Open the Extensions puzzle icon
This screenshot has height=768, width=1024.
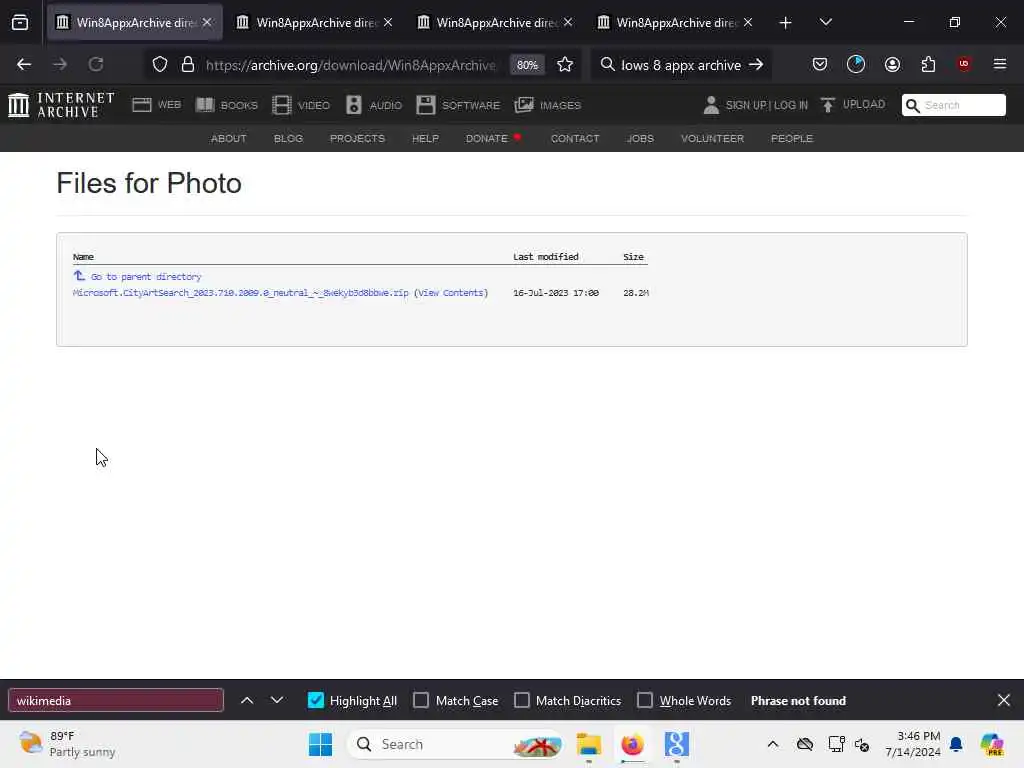[928, 64]
